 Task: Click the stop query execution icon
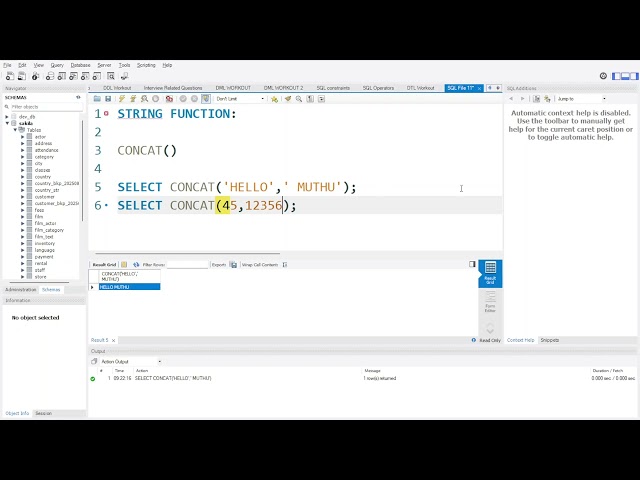pyautogui.click(x=156, y=99)
